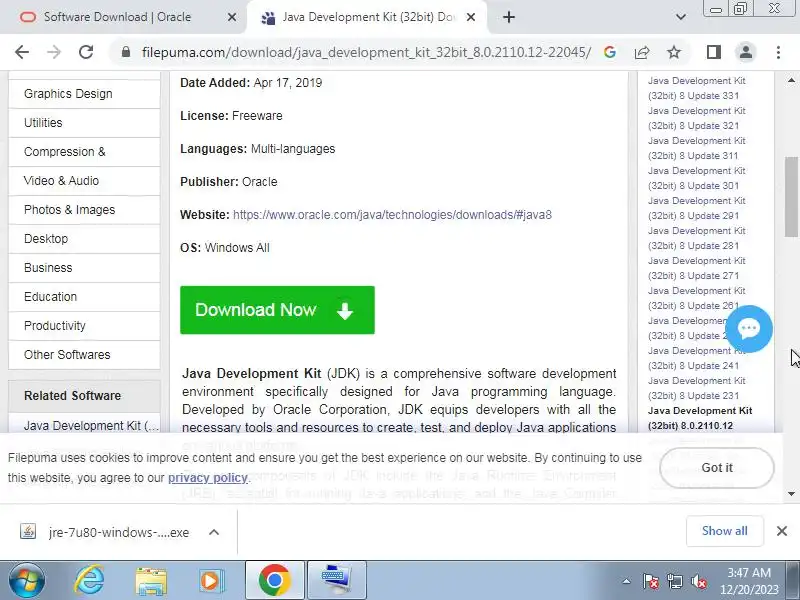The height and width of the screenshot is (600, 800).
Task: Open Desktop category
Action: point(84,239)
